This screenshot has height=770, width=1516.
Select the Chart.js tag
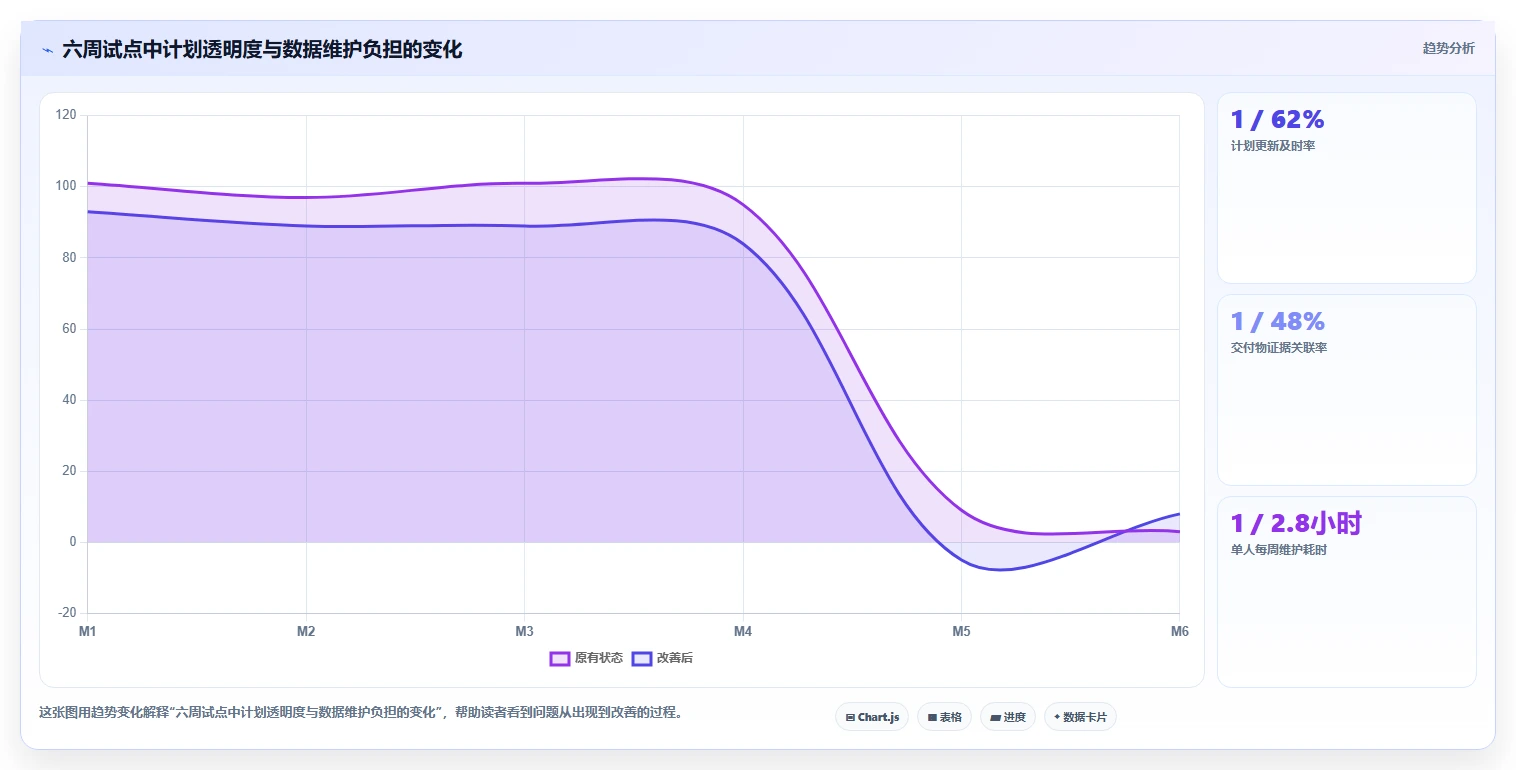pos(872,717)
